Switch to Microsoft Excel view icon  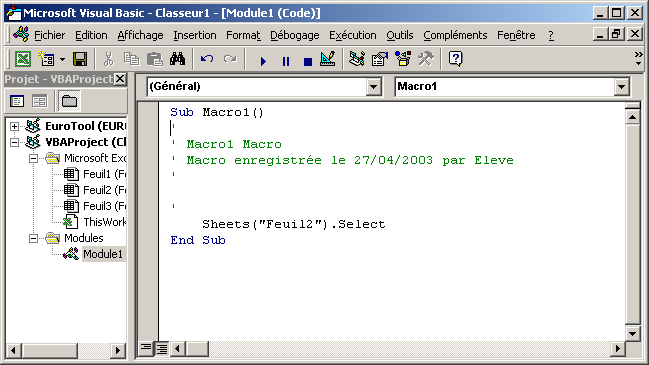coord(23,59)
